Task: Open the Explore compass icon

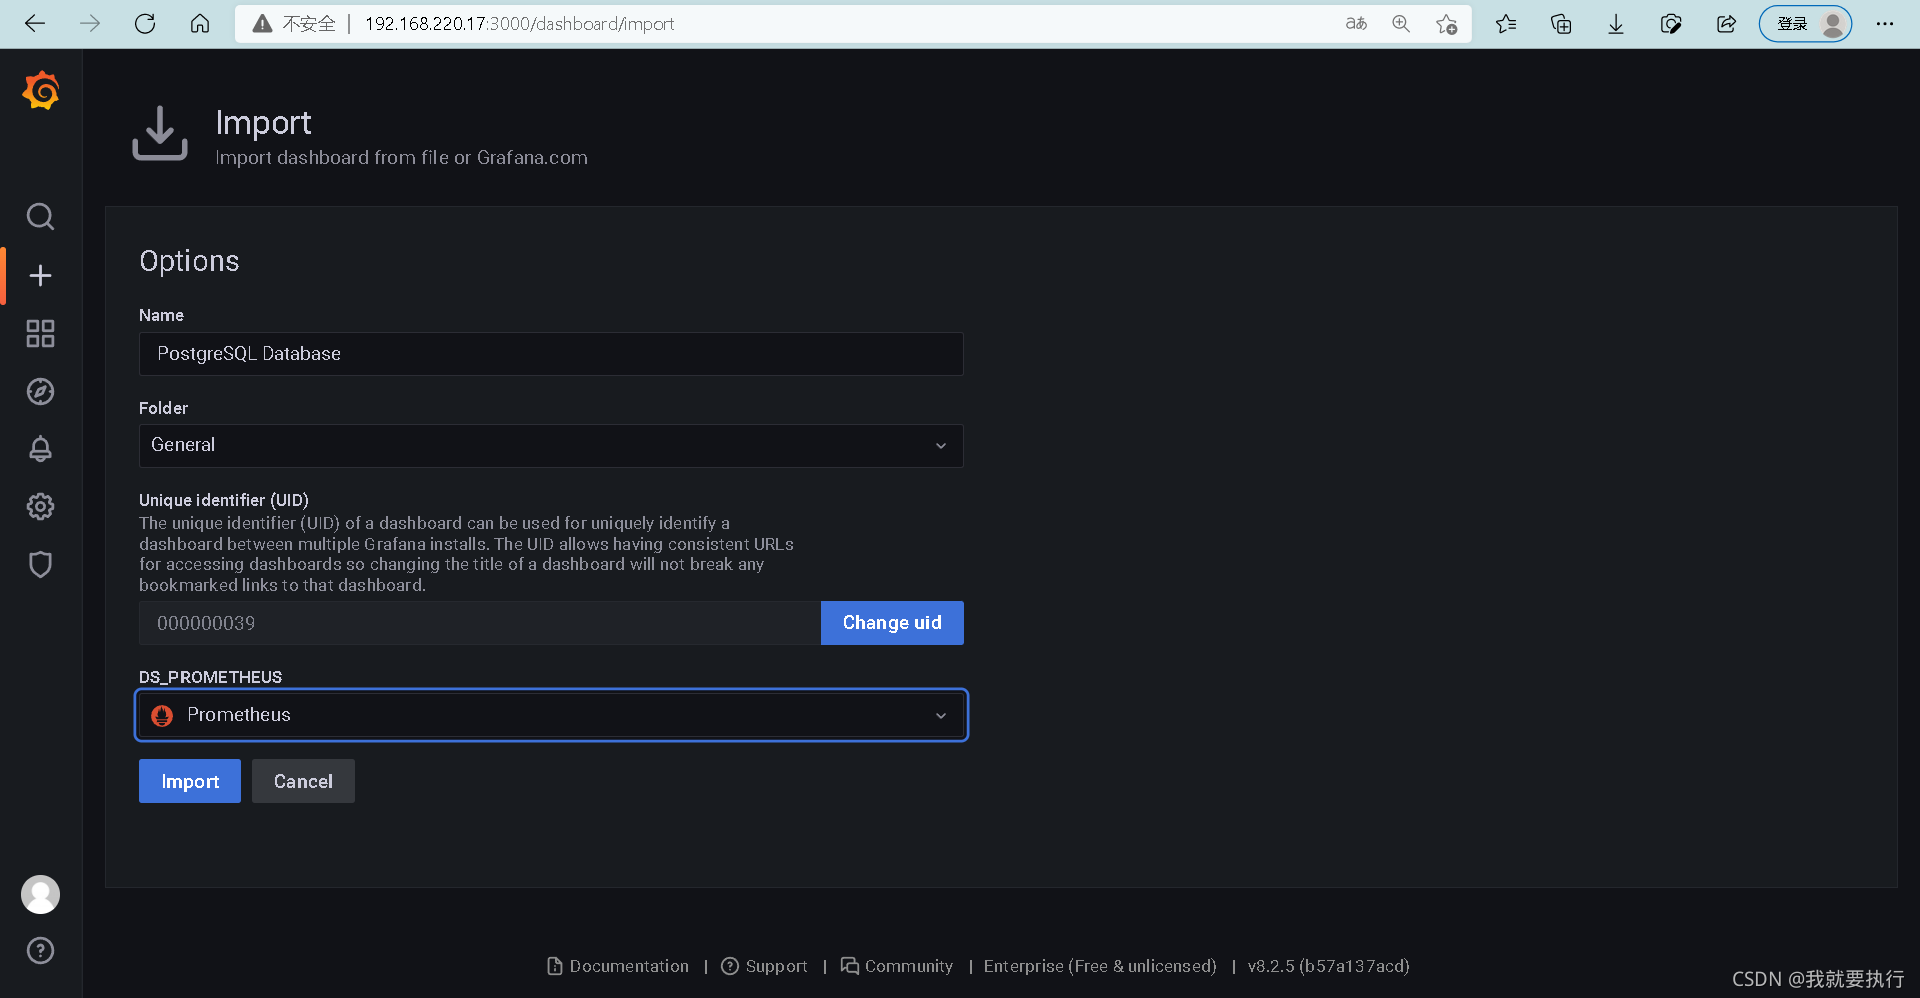Action: 40,391
